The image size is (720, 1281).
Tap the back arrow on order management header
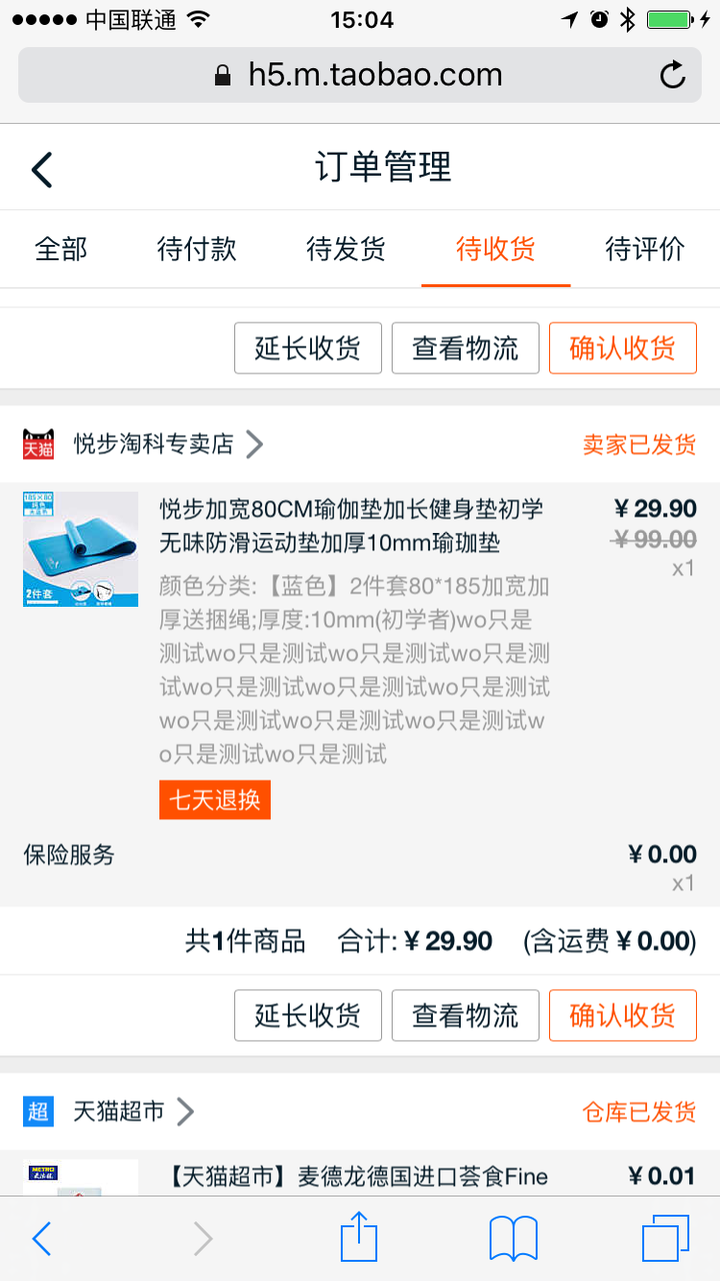40,168
